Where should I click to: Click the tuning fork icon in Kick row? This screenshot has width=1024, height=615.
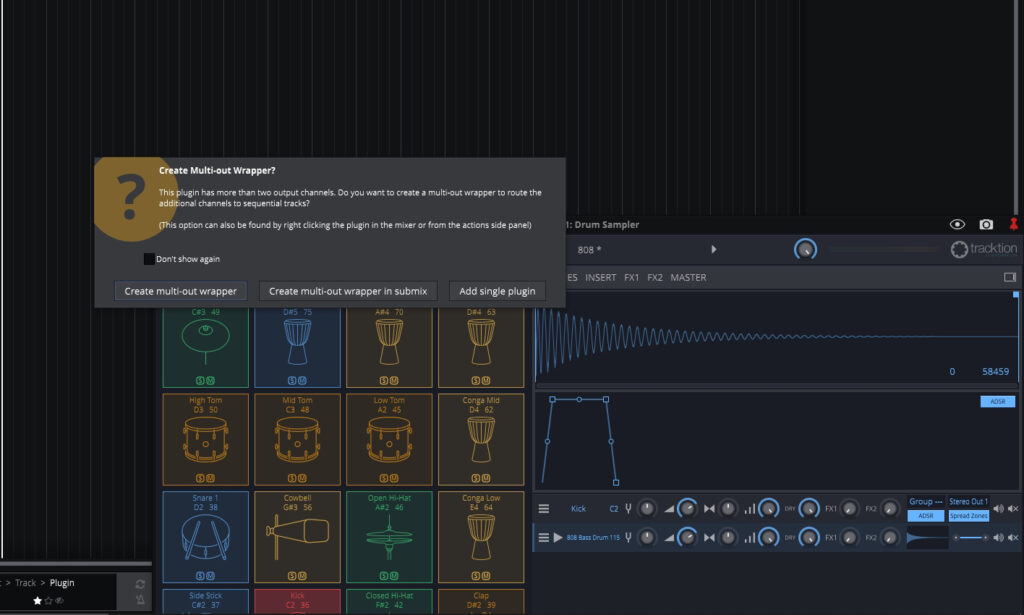click(628, 509)
